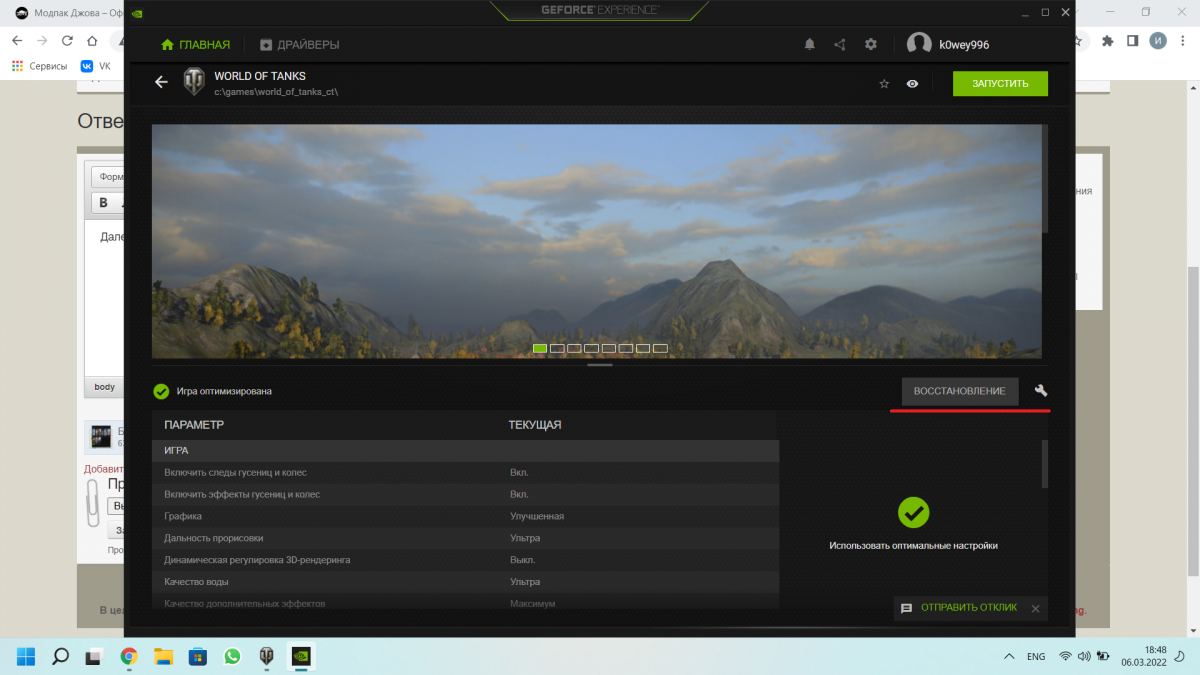
Task: Show hidden tray icons chevron
Action: pyautogui.click(x=1008, y=656)
